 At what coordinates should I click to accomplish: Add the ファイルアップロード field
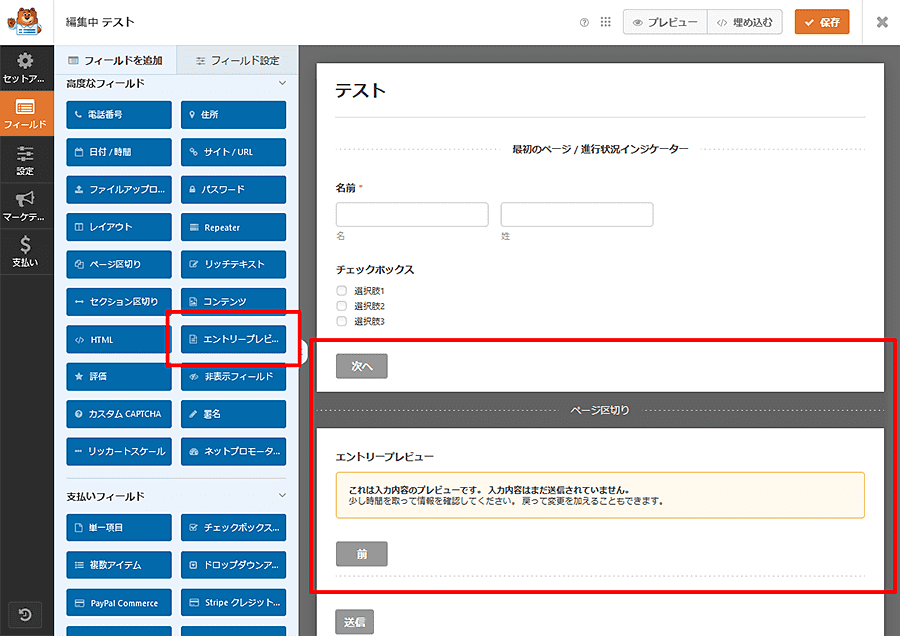coord(119,189)
